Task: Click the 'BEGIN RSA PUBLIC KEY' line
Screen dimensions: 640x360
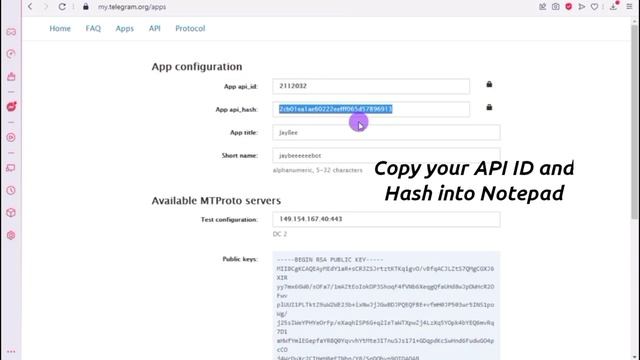Action: [330, 260]
